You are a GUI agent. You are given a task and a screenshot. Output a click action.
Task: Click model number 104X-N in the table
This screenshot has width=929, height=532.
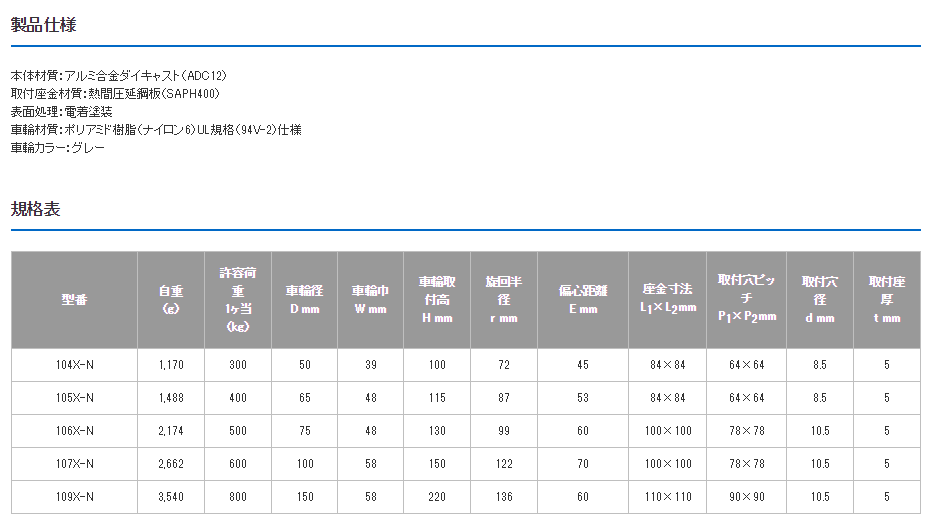(74, 365)
